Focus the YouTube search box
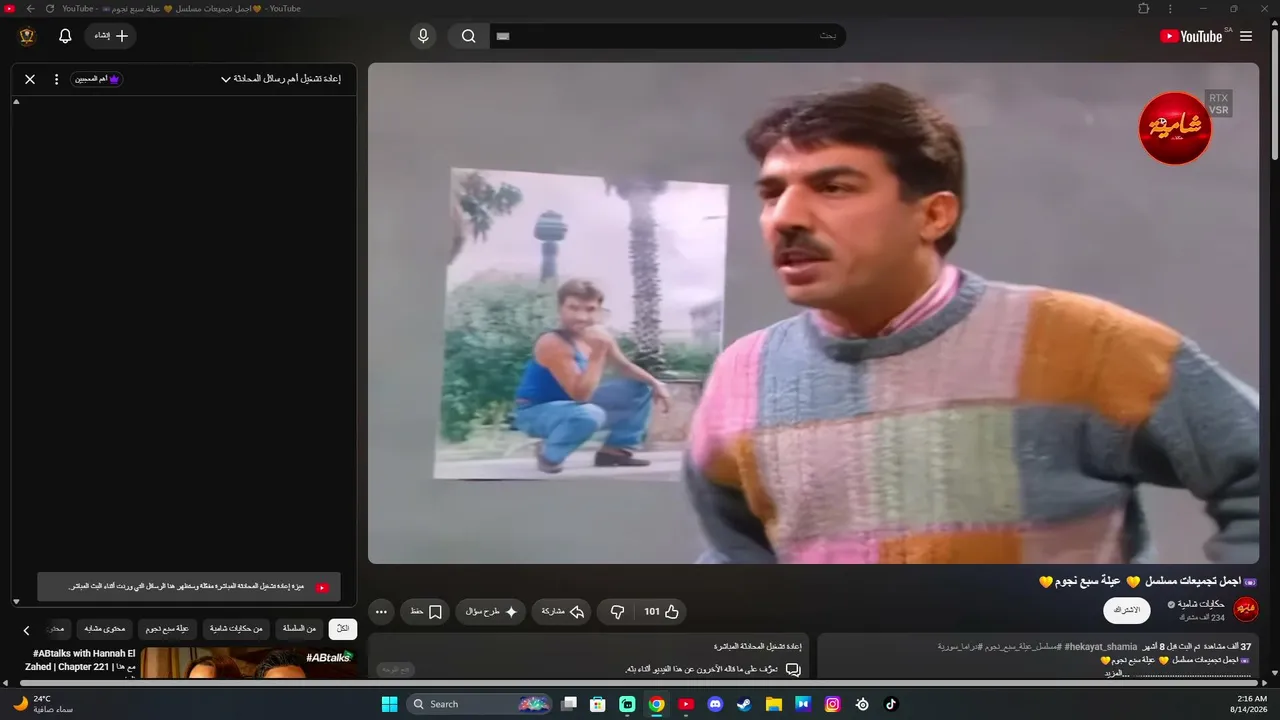This screenshot has height=720, width=1280. tap(667, 36)
